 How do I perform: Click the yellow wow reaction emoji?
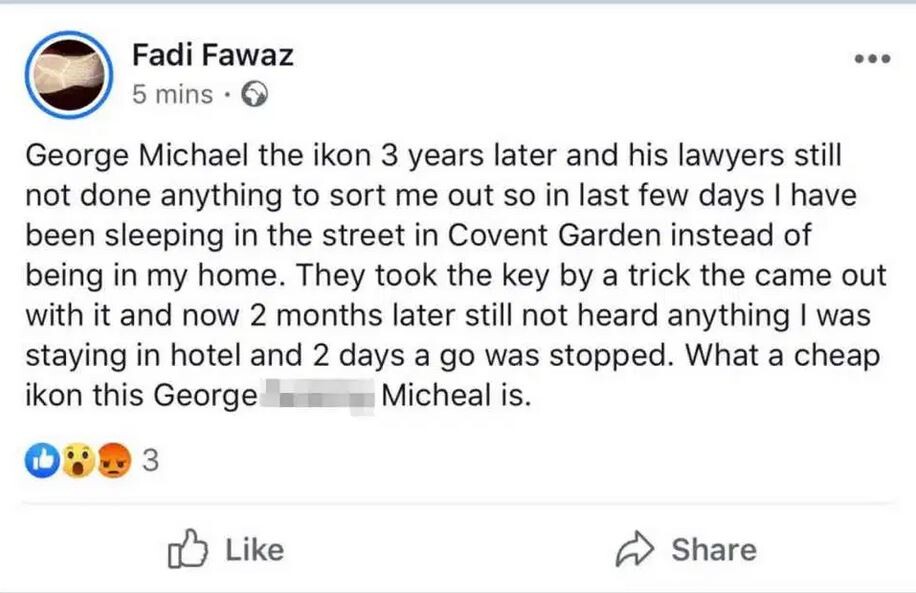[80, 461]
